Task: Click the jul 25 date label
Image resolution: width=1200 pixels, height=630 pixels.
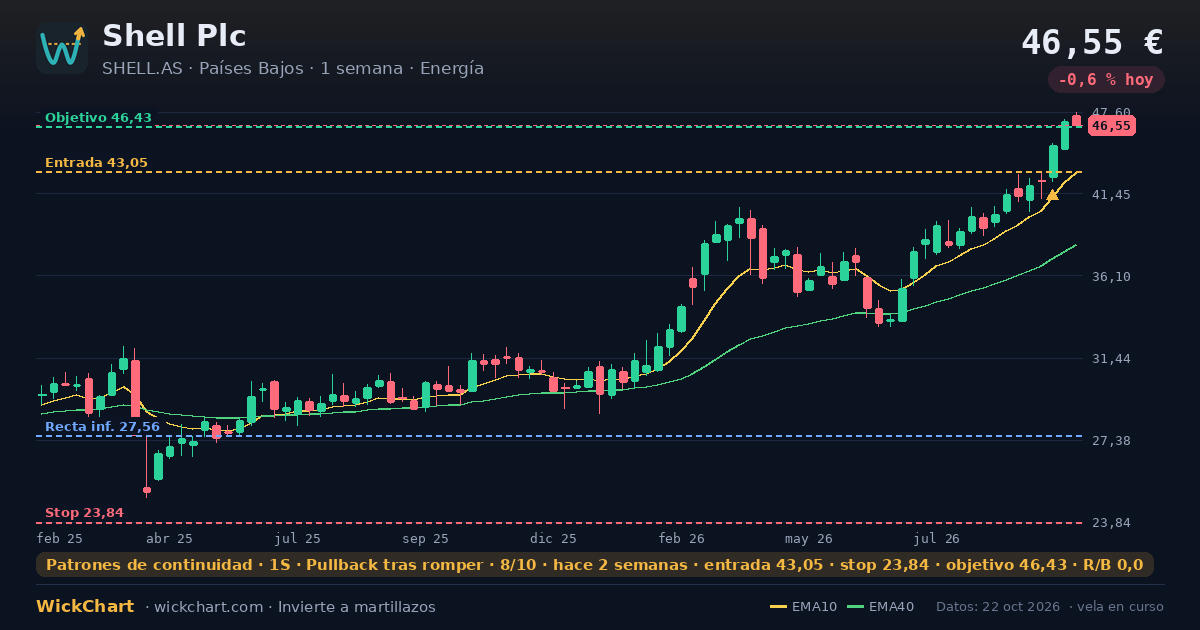Action: point(298,538)
